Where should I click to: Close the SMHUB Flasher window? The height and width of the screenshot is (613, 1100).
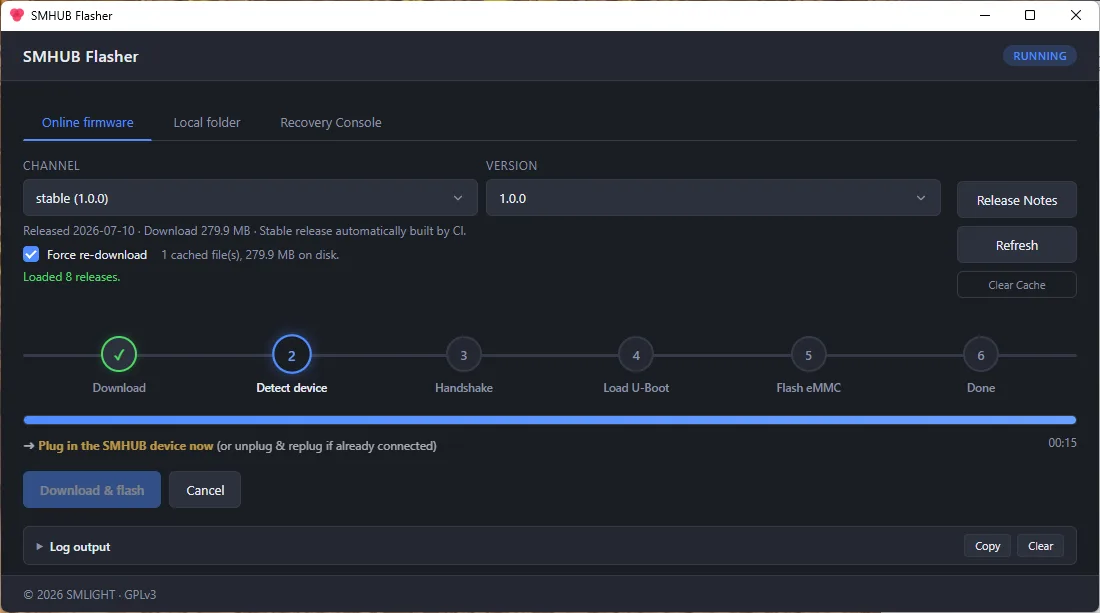click(x=1075, y=15)
